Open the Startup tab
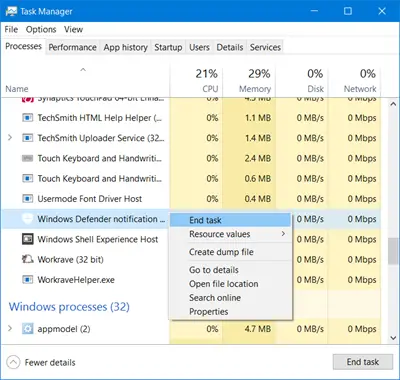The image size is (400, 380). [x=168, y=47]
